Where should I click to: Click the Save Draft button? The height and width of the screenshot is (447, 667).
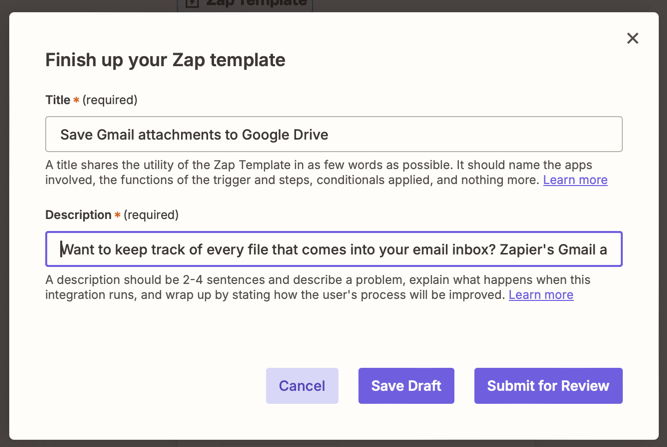(x=406, y=386)
